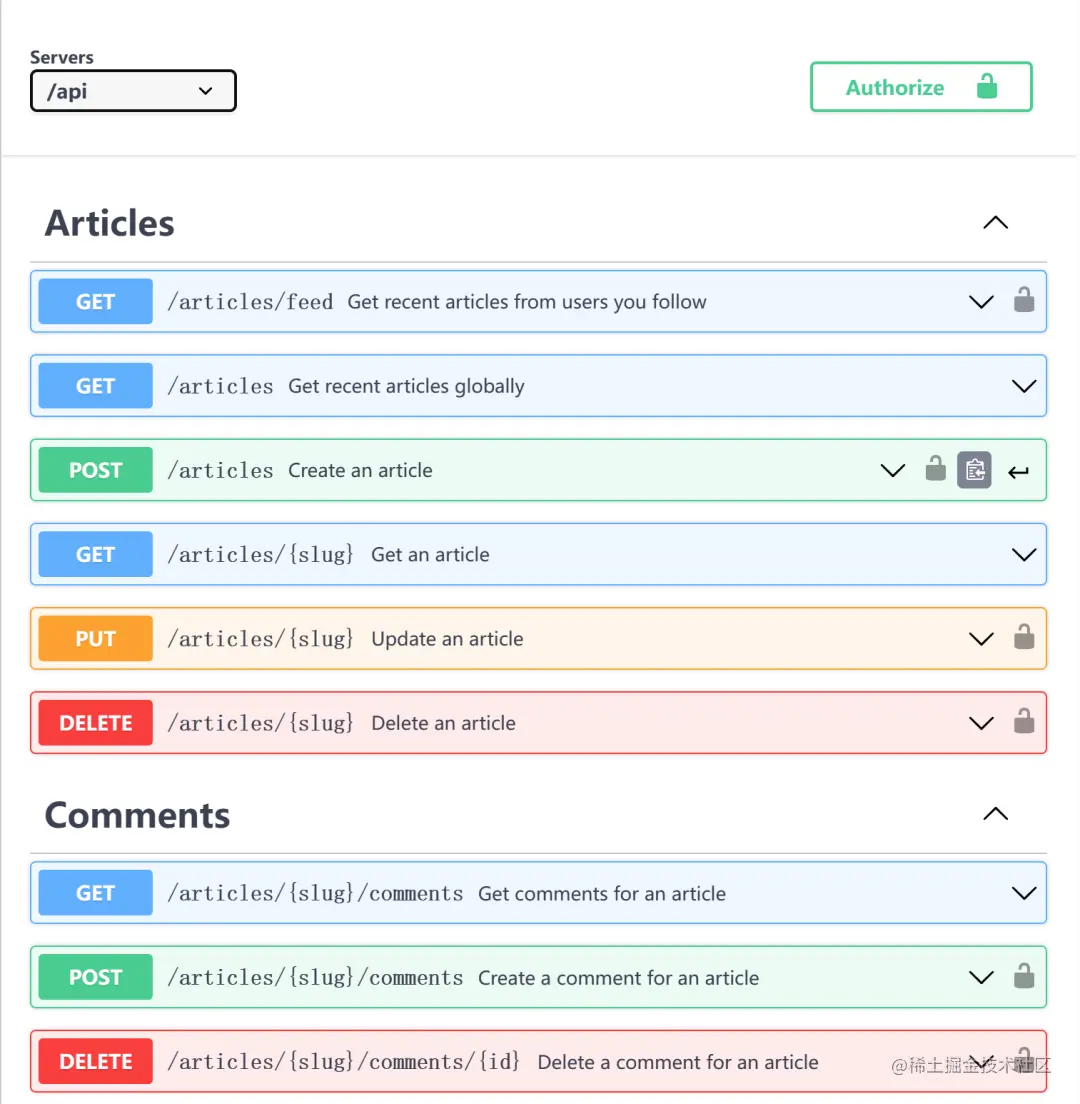Click return arrow icon on POST /articles
This screenshot has width=1080, height=1104.
point(1018,472)
